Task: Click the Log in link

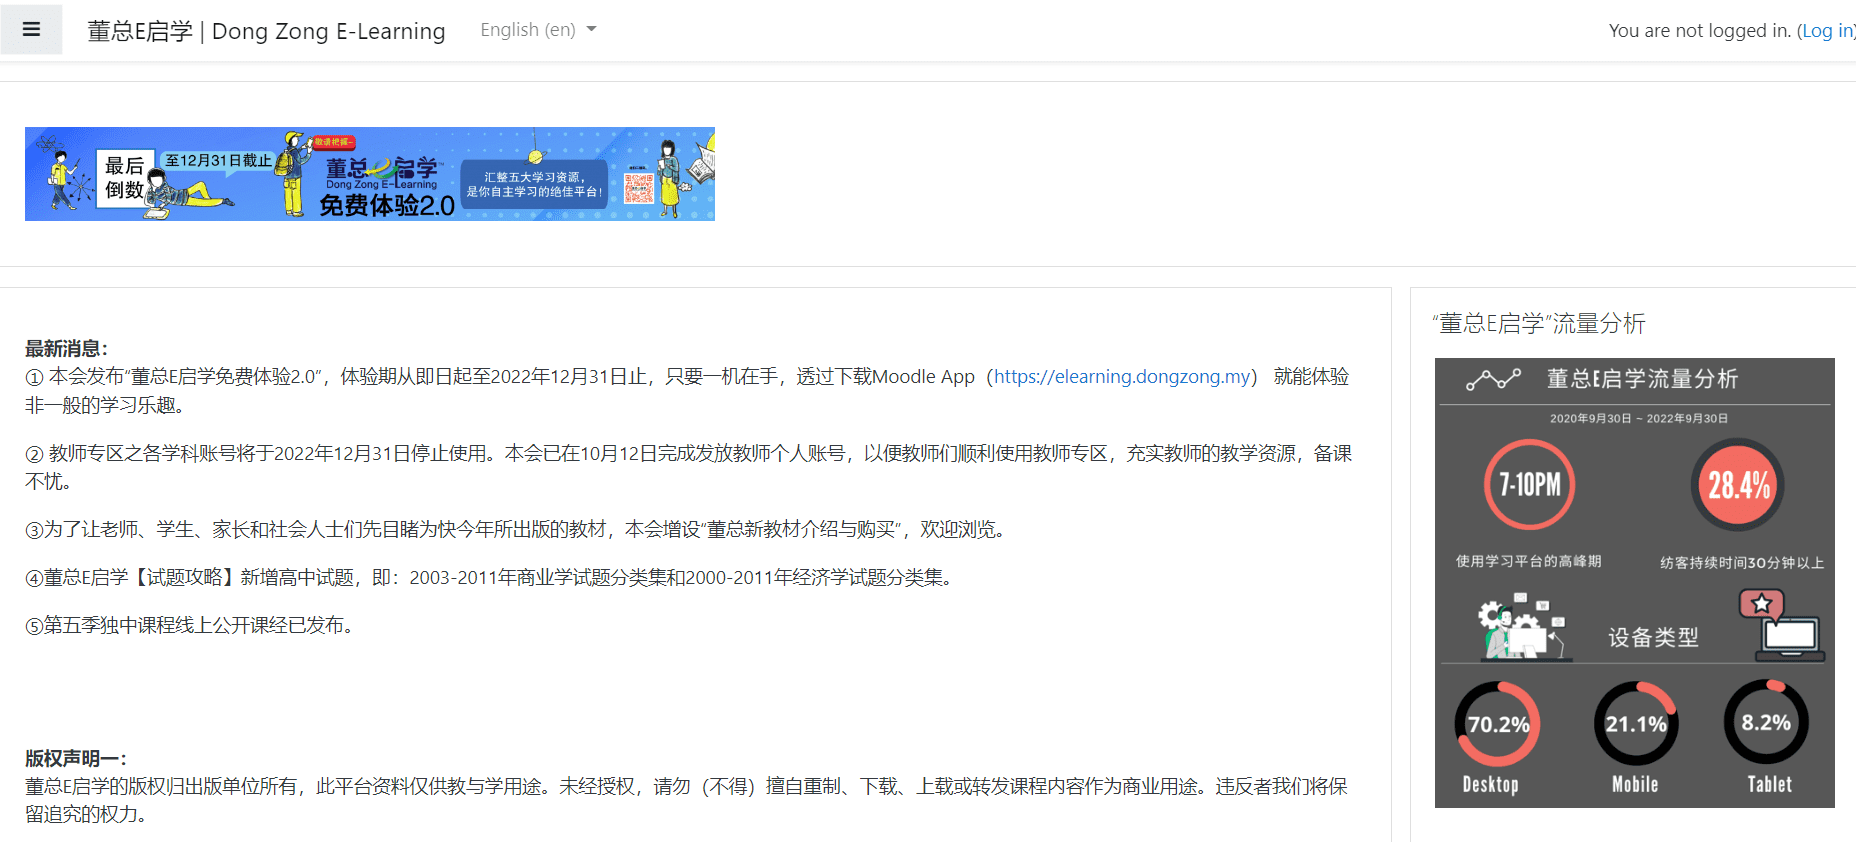Action: (x=1826, y=31)
